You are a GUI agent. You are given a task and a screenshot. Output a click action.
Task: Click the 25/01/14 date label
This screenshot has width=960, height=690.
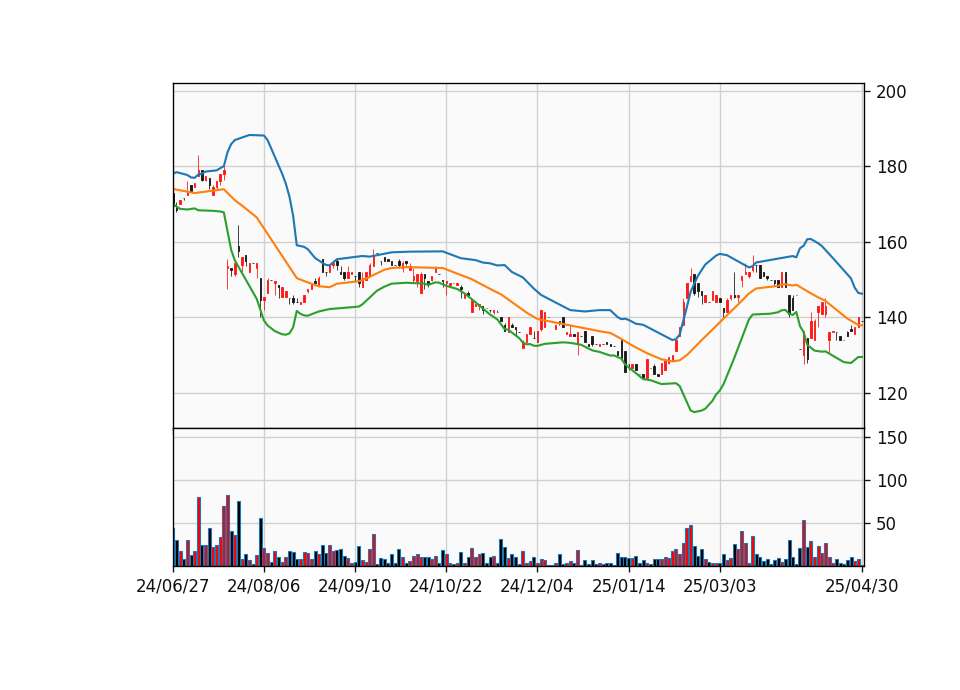tap(629, 587)
